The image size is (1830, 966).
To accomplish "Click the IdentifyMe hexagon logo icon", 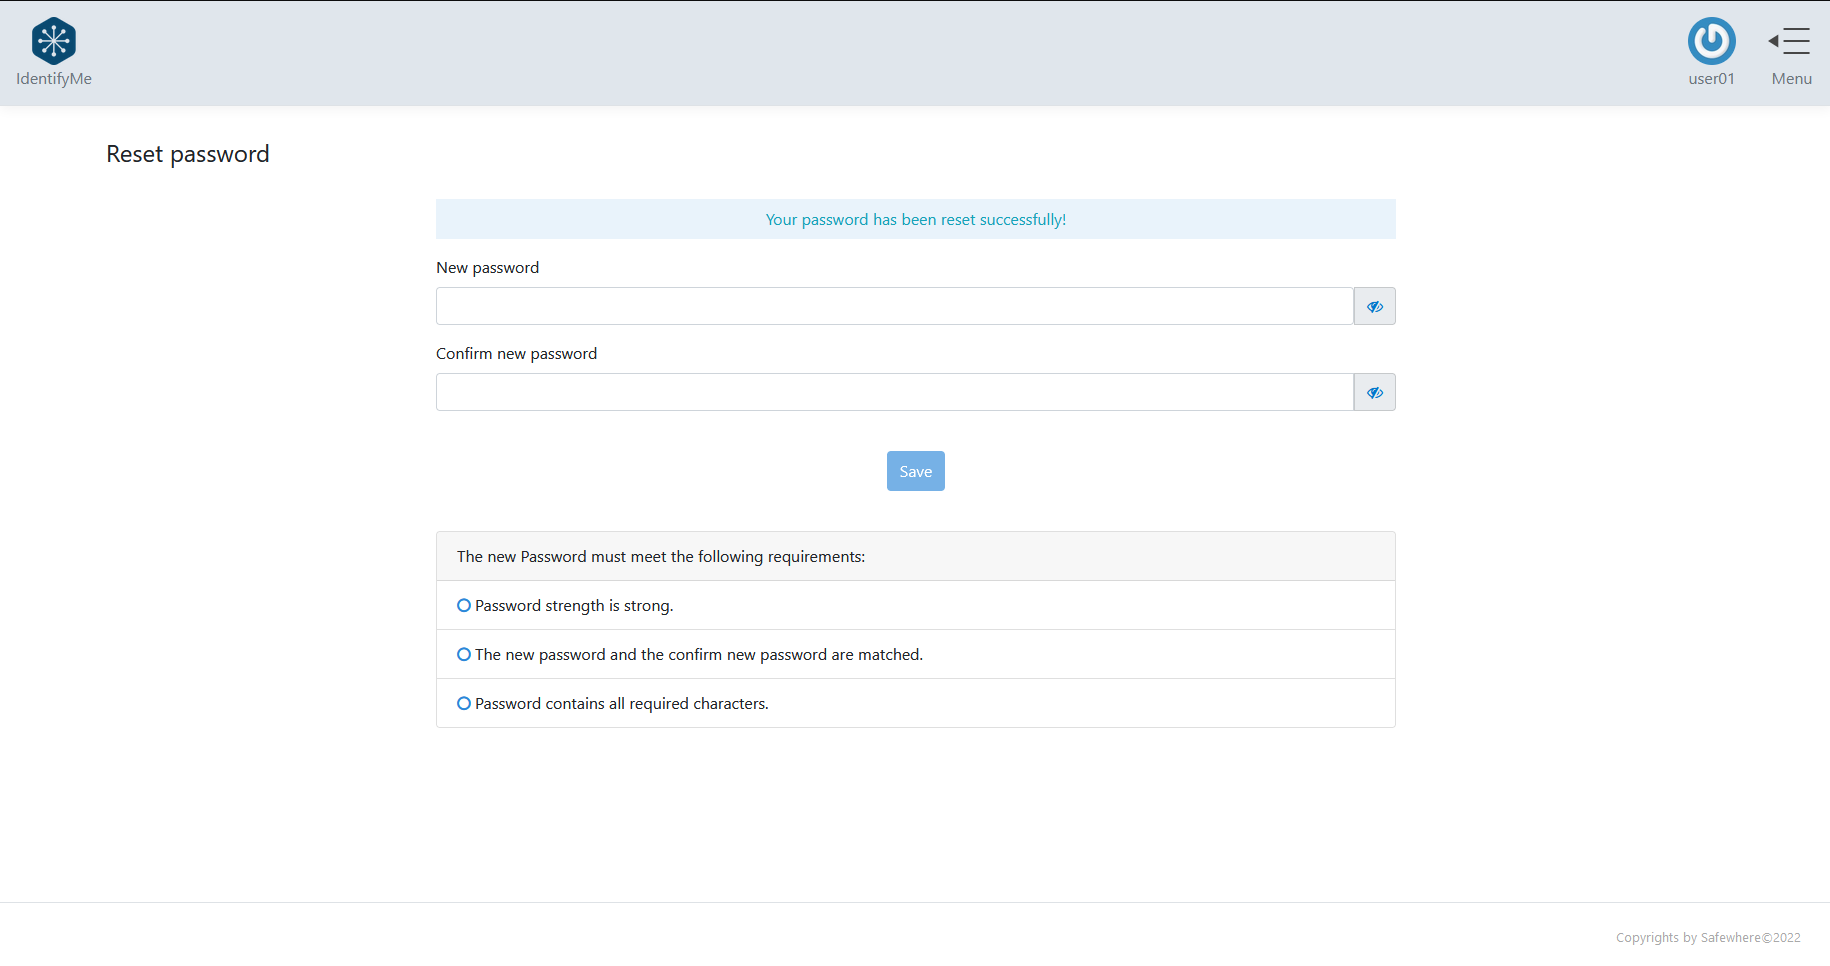I will [54, 41].
